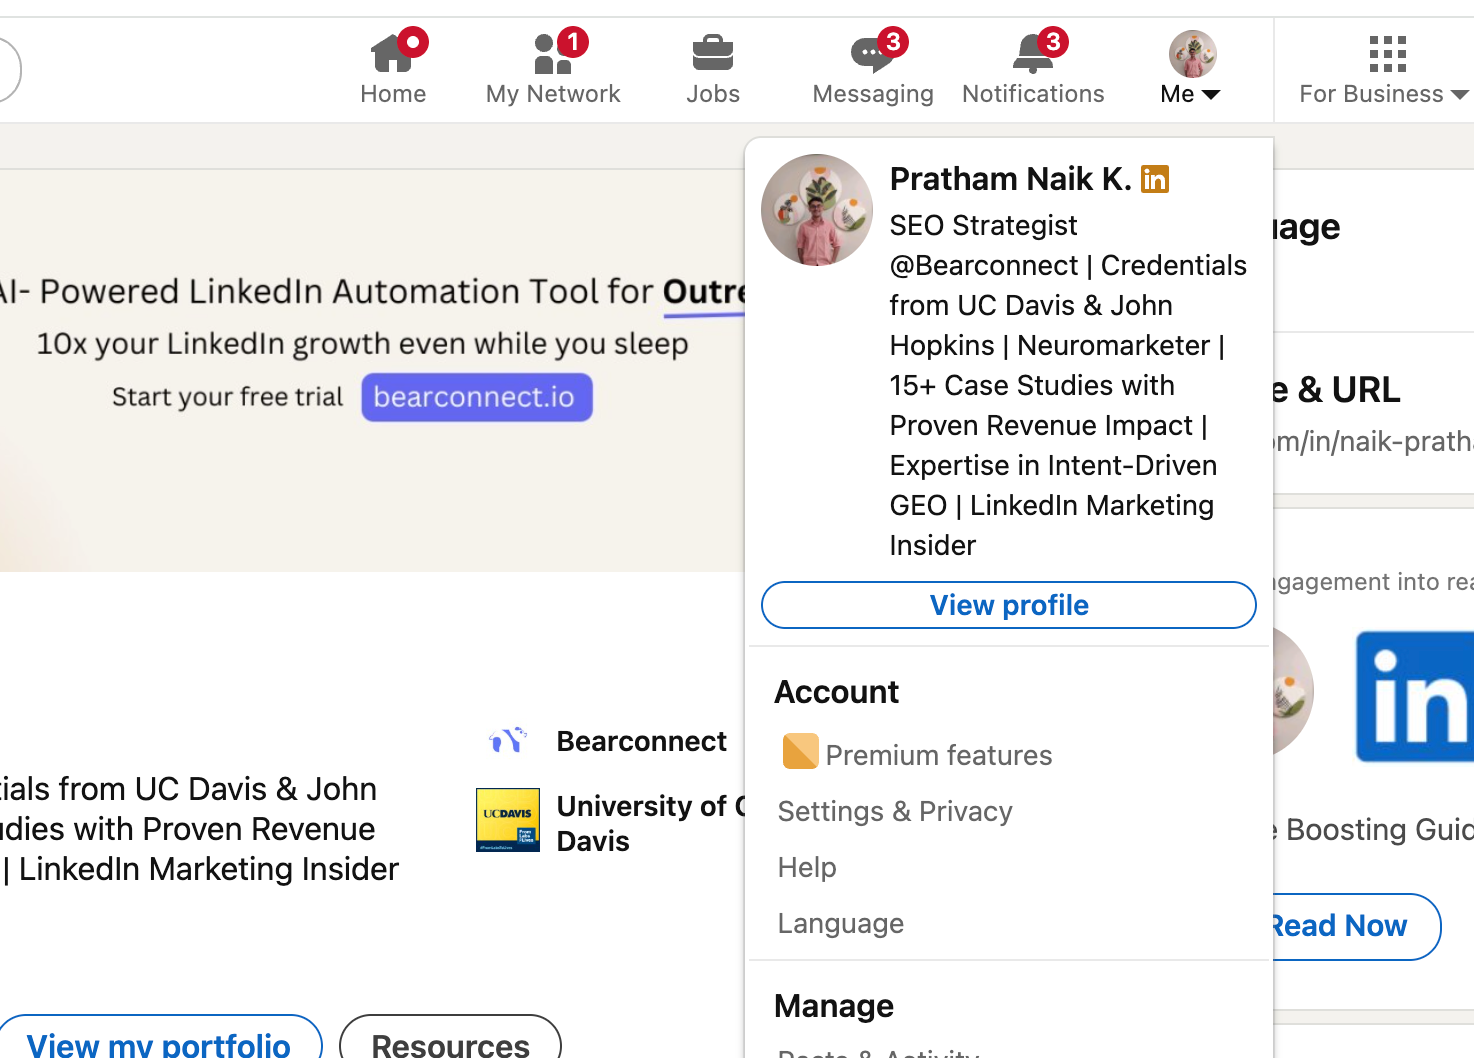Screen dimensions: 1474x1058
Task: Open the Jobs briefcase icon
Action: (x=712, y=54)
